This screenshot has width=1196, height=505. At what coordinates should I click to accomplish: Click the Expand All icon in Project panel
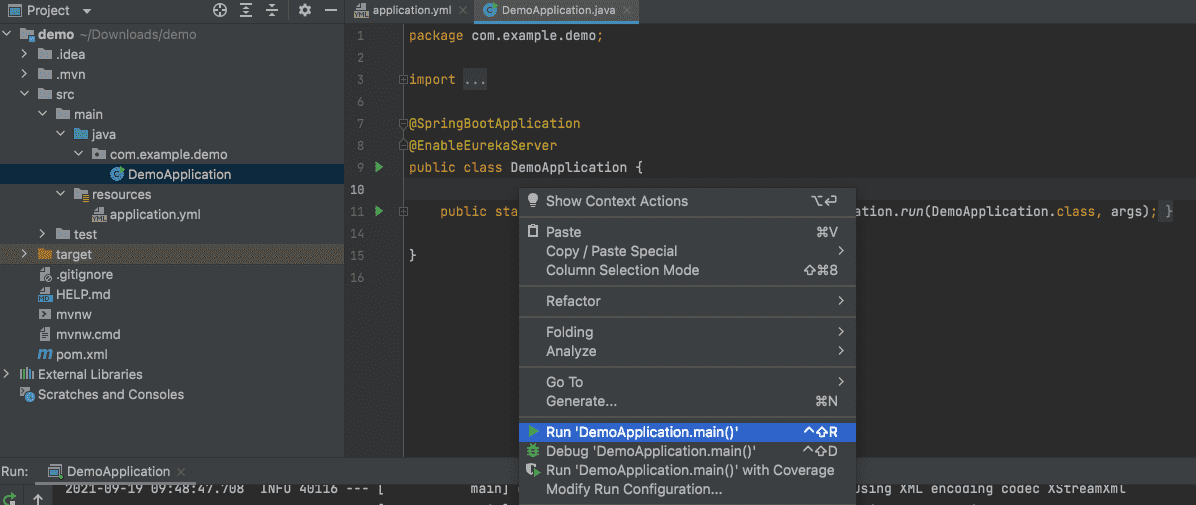[246, 10]
